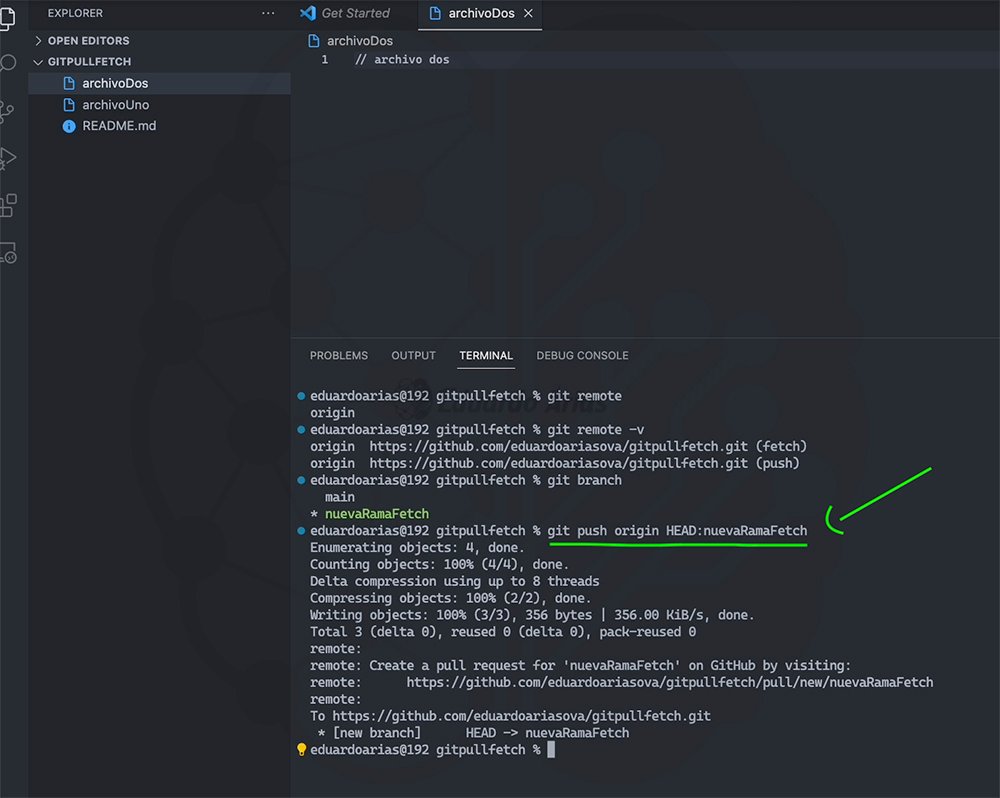Switch to the Debug Console tab
1000x798 pixels.
[x=582, y=356]
